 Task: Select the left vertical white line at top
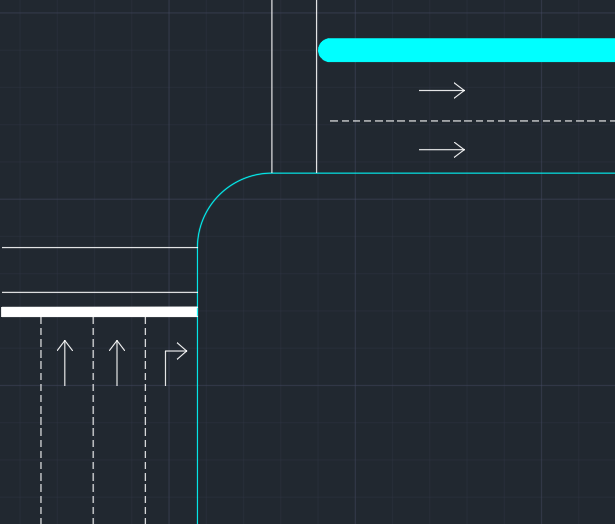[272, 80]
